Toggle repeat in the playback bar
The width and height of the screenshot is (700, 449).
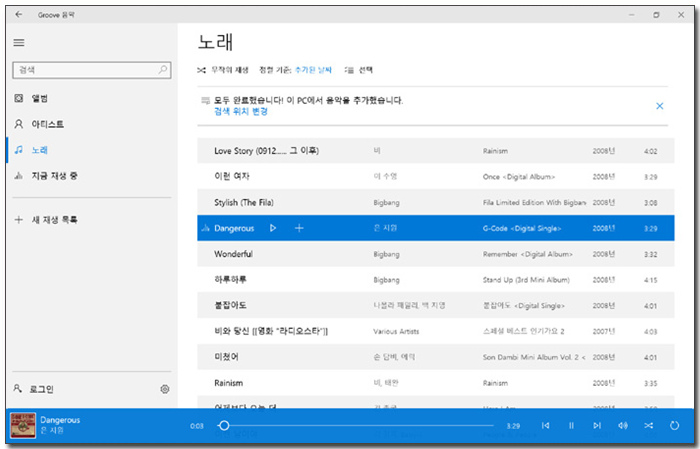[x=675, y=425]
